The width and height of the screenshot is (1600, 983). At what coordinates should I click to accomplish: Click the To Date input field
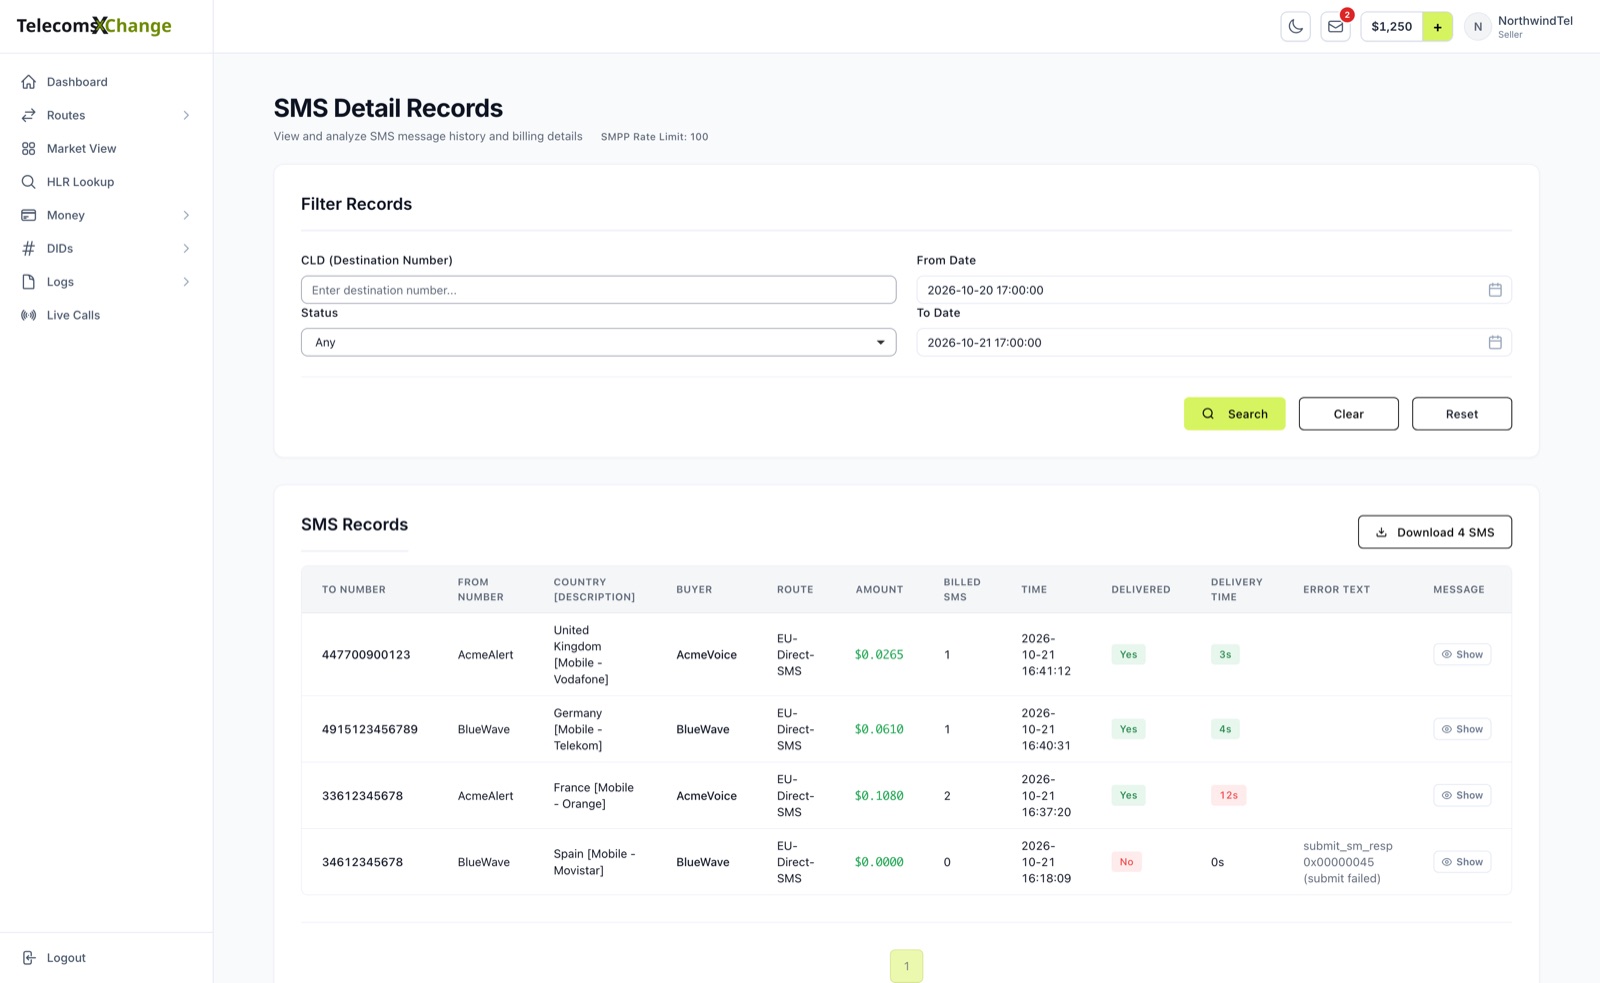coord(1213,342)
